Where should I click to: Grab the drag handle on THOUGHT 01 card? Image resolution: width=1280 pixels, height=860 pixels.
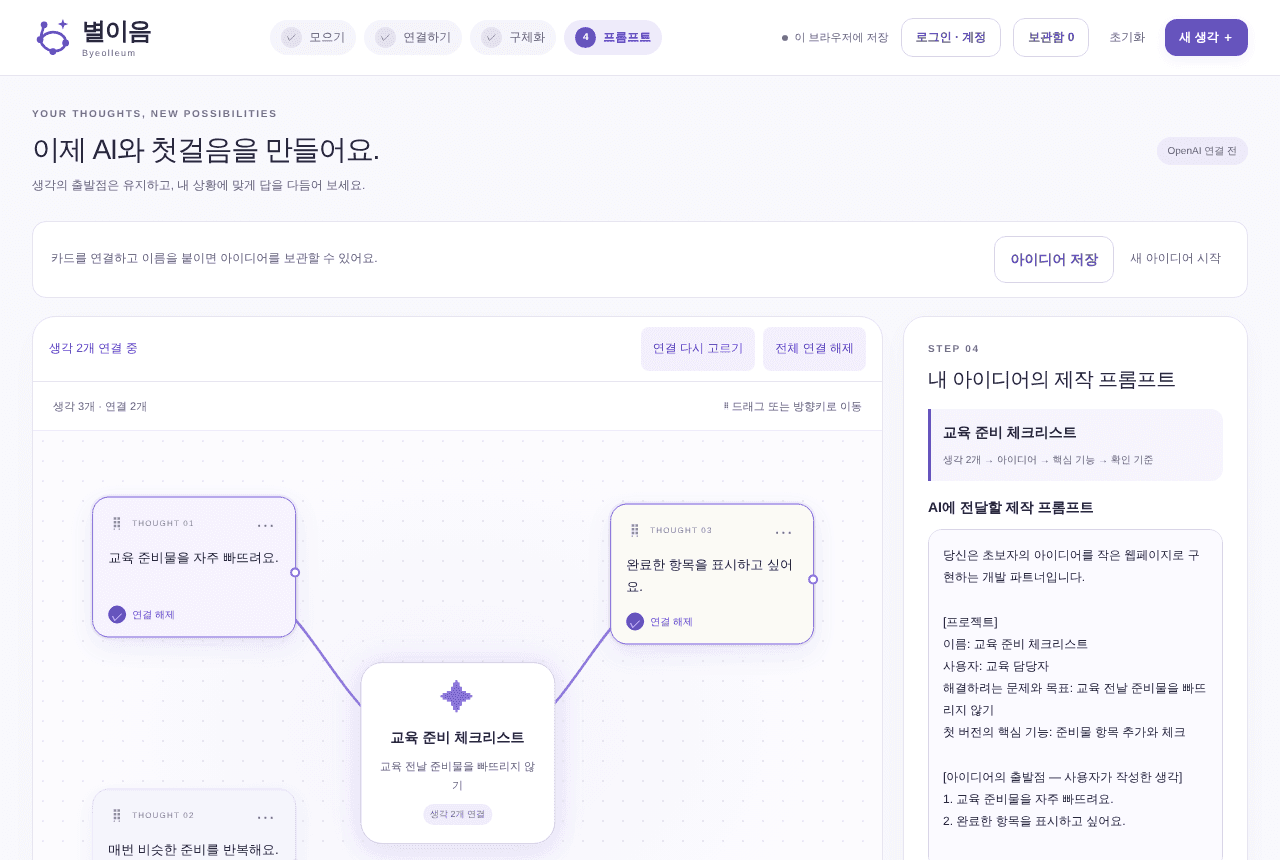pos(117,523)
